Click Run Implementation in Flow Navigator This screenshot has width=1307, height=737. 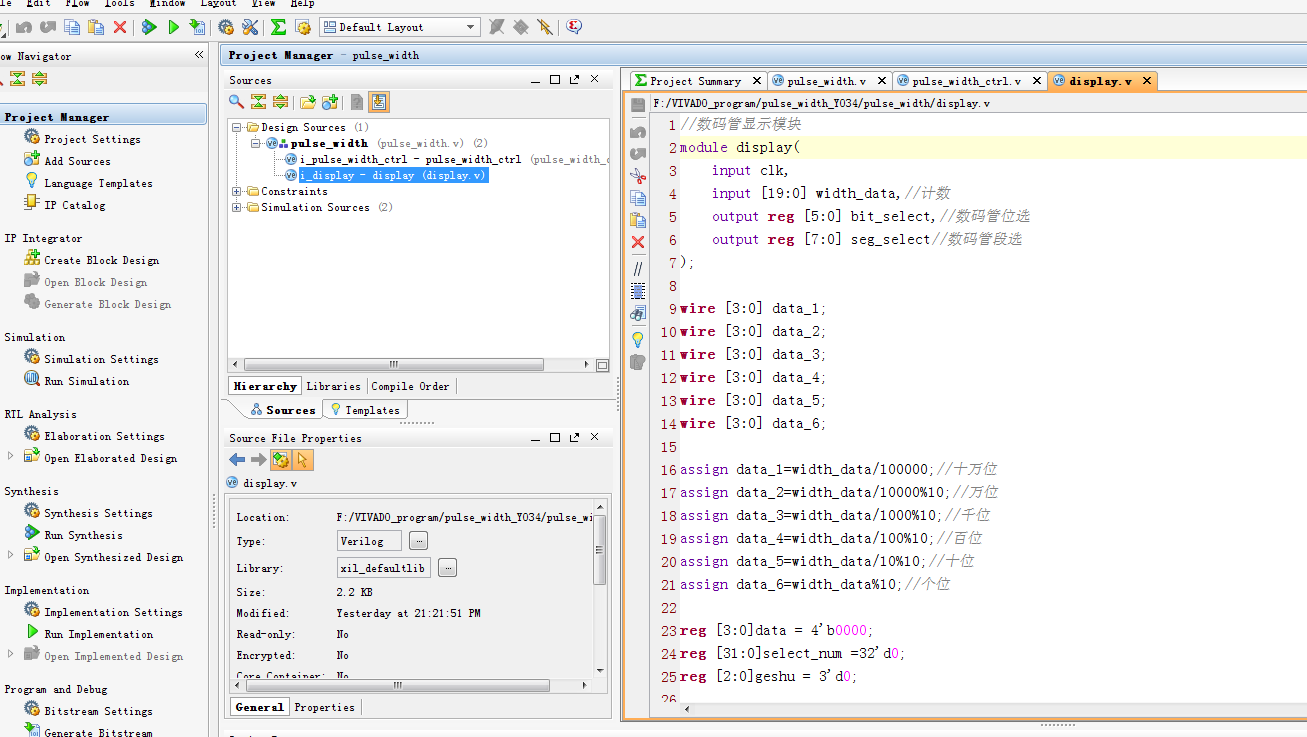click(98, 634)
